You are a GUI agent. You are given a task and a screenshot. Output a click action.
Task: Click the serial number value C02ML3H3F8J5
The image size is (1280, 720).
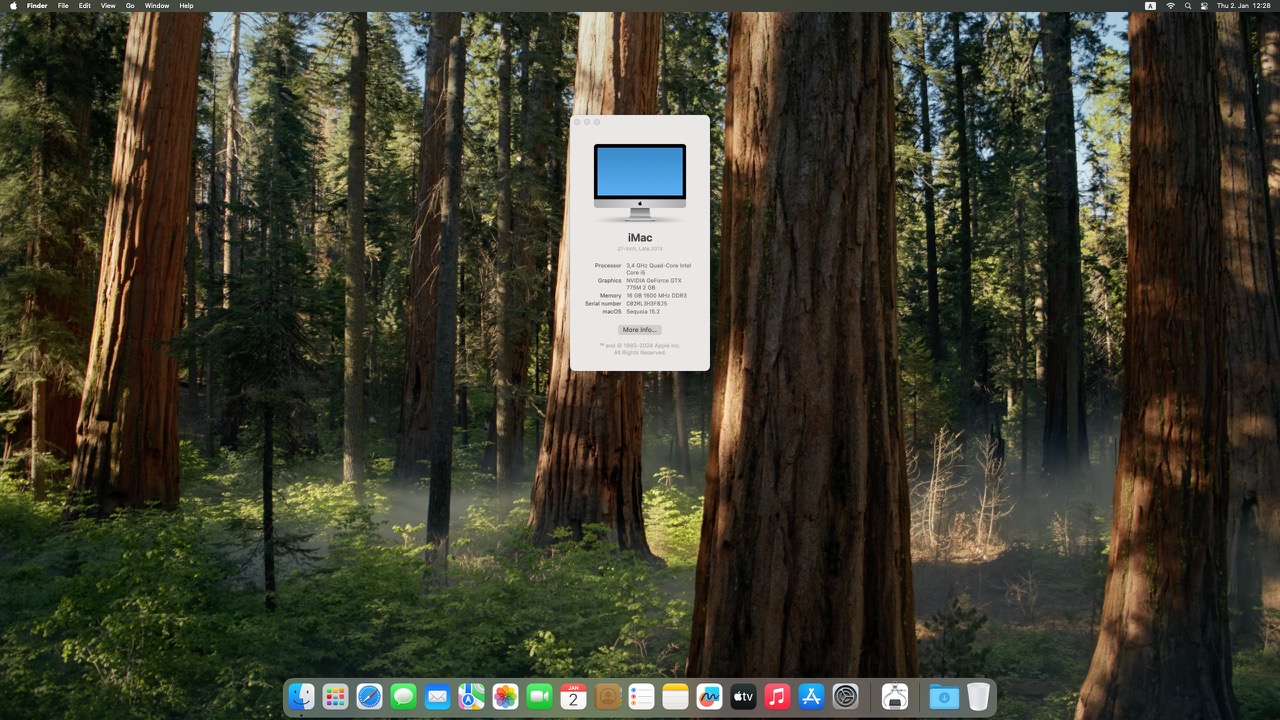(646, 304)
